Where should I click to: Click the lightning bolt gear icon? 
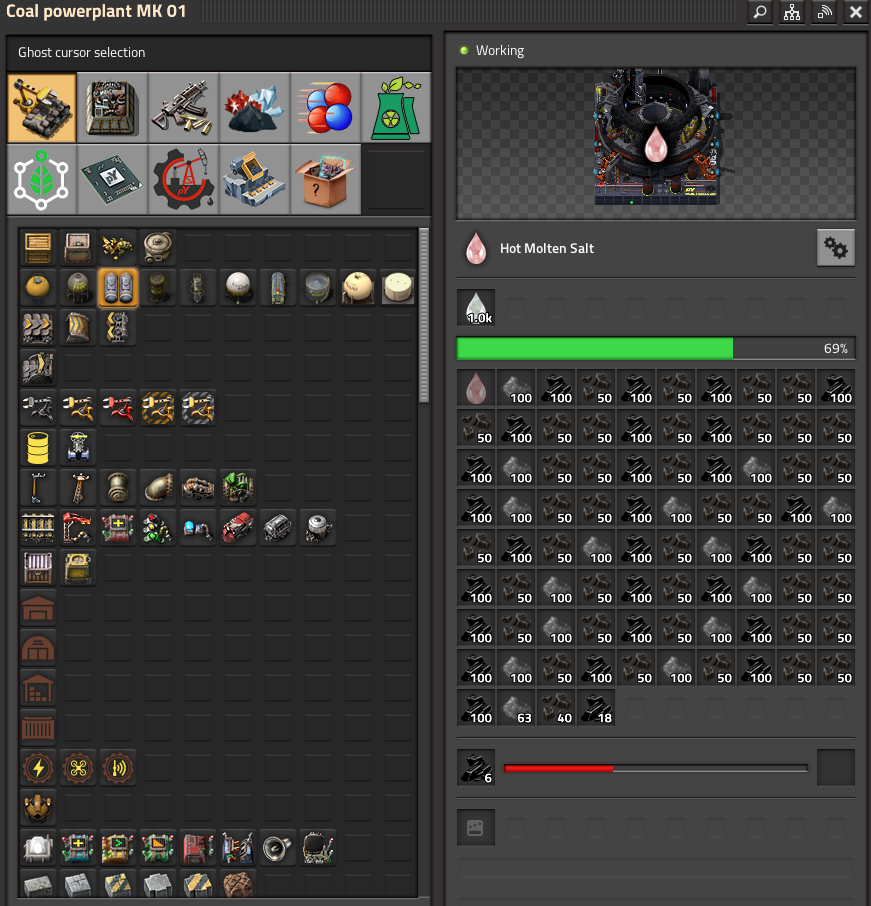pyautogui.click(x=39, y=768)
